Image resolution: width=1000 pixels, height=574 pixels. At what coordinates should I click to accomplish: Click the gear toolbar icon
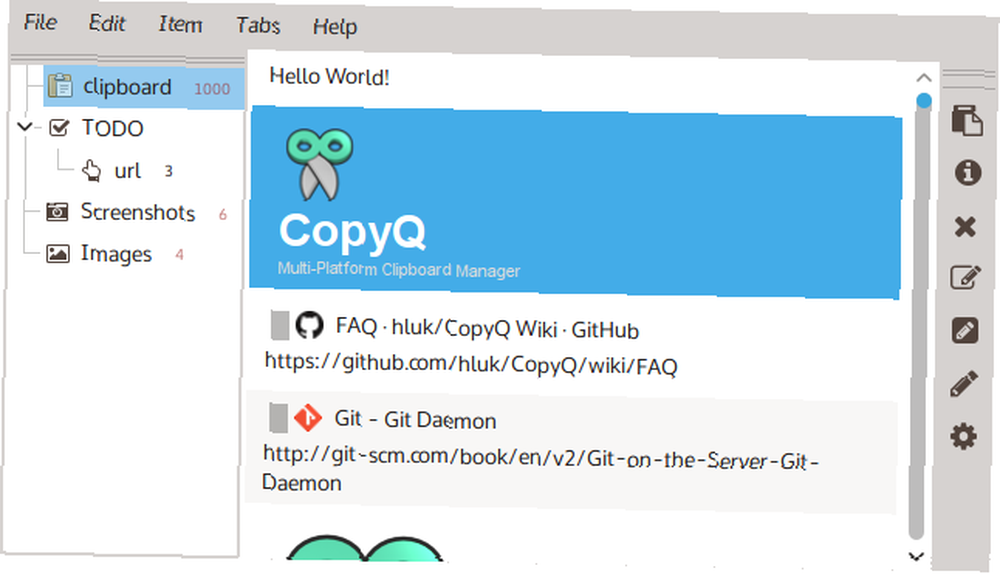click(963, 437)
